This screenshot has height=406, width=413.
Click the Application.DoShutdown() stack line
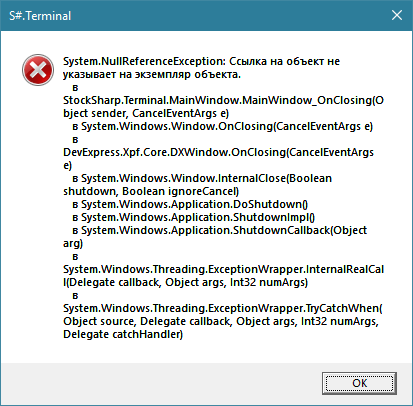coord(190,204)
